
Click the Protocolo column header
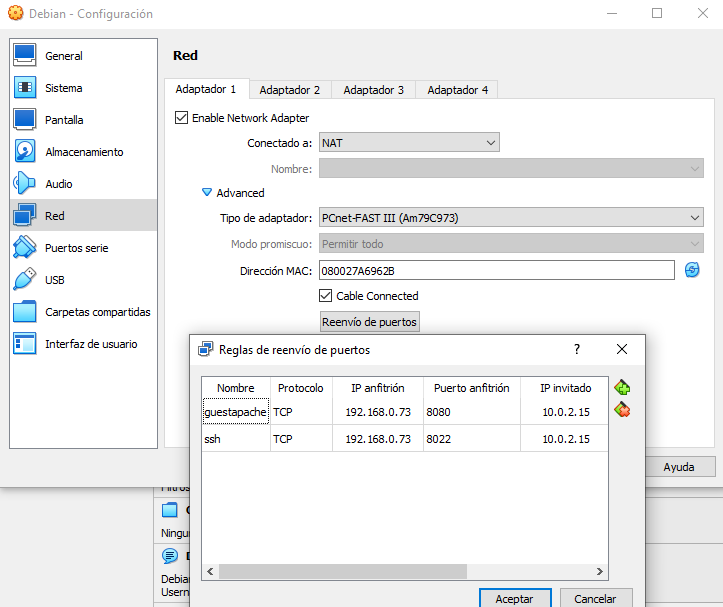click(x=301, y=388)
